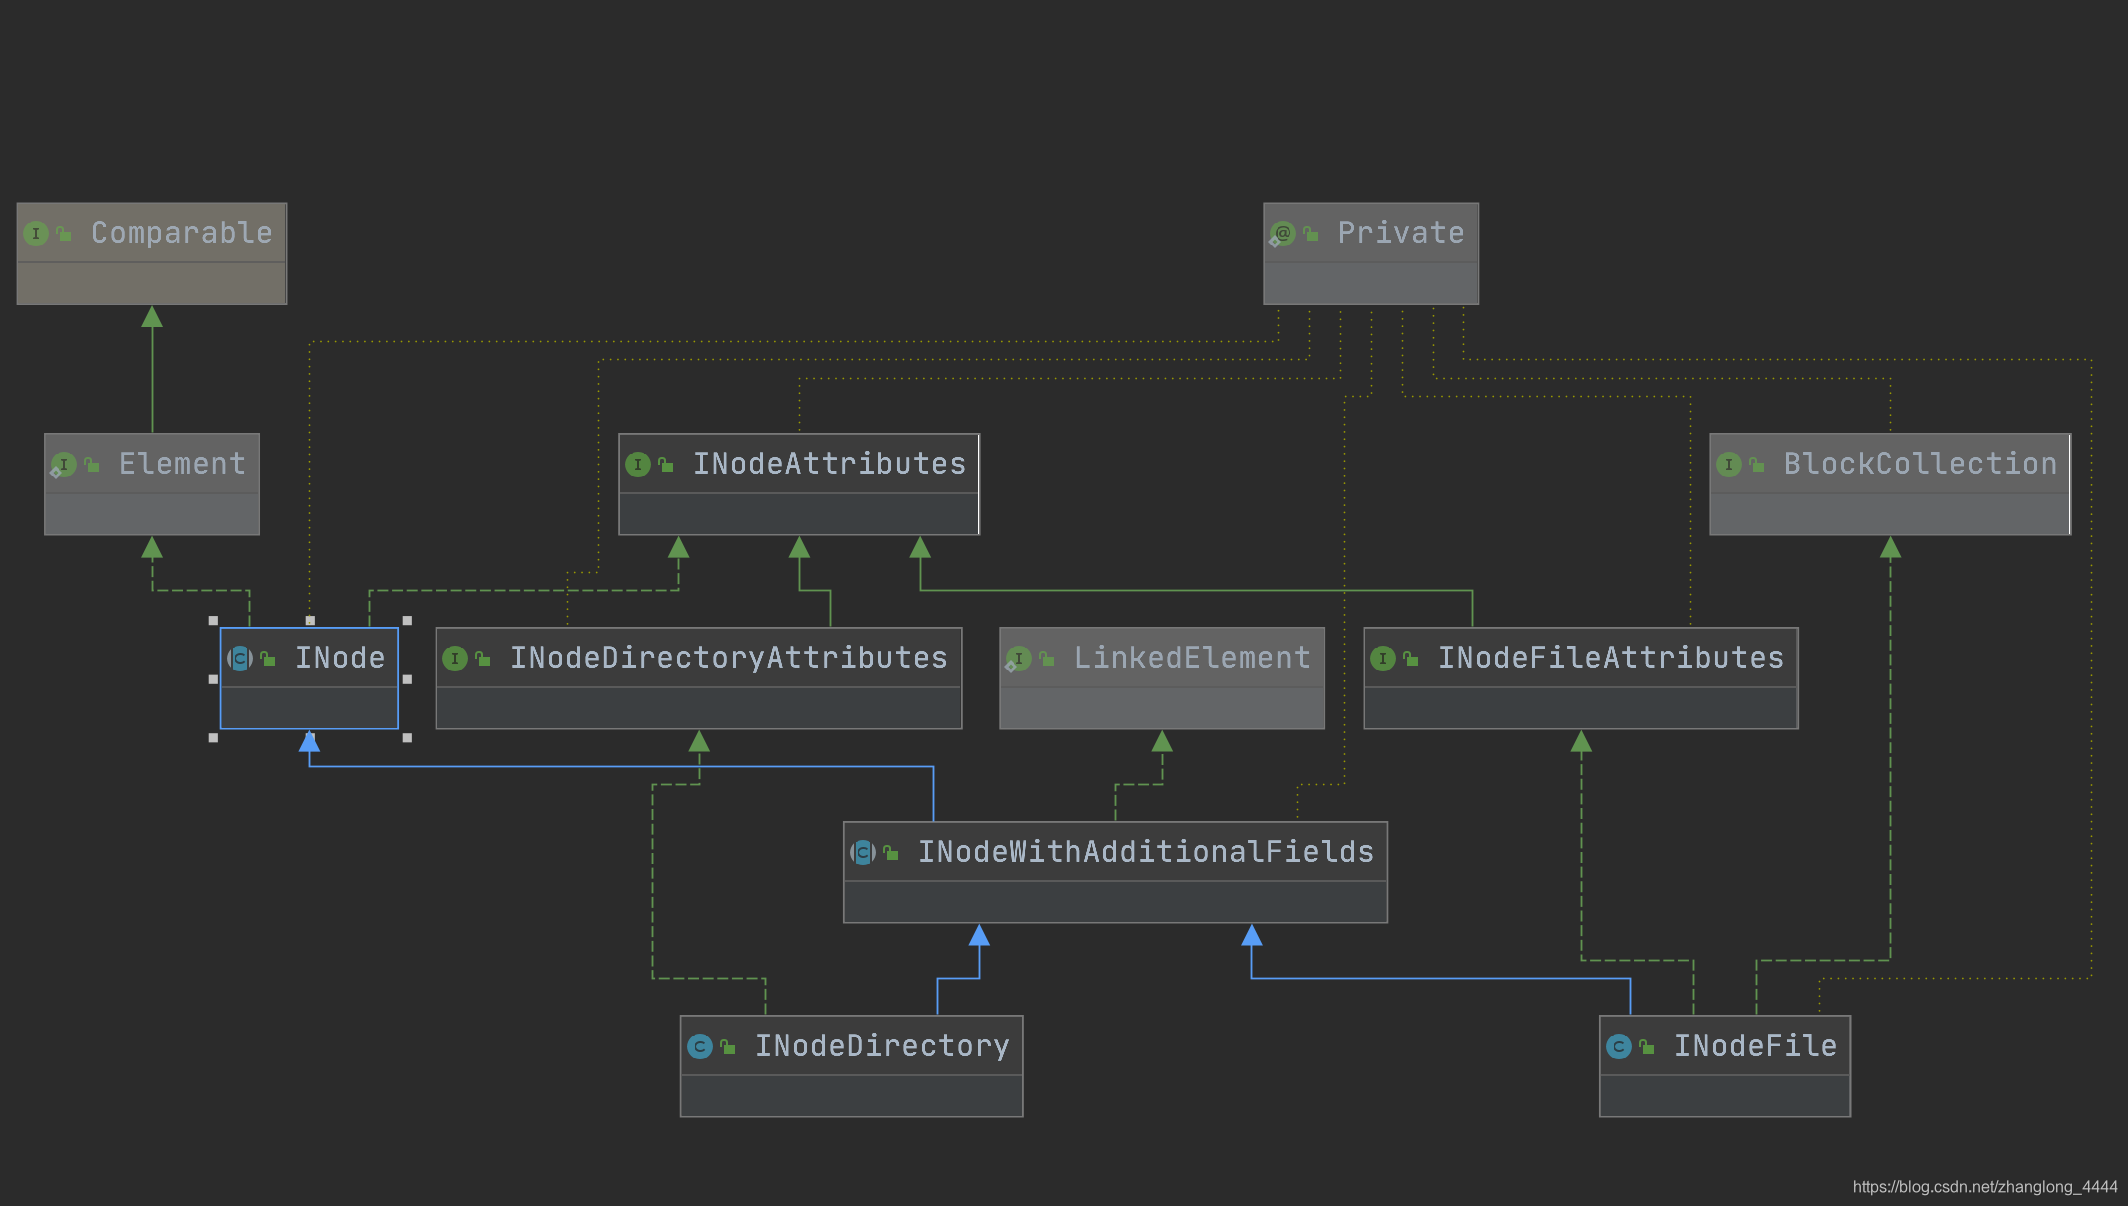The image size is (2128, 1206).
Task: Click the interface icon on INodeDirectoryAttributes
Action: pyautogui.click(x=458, y=658)
